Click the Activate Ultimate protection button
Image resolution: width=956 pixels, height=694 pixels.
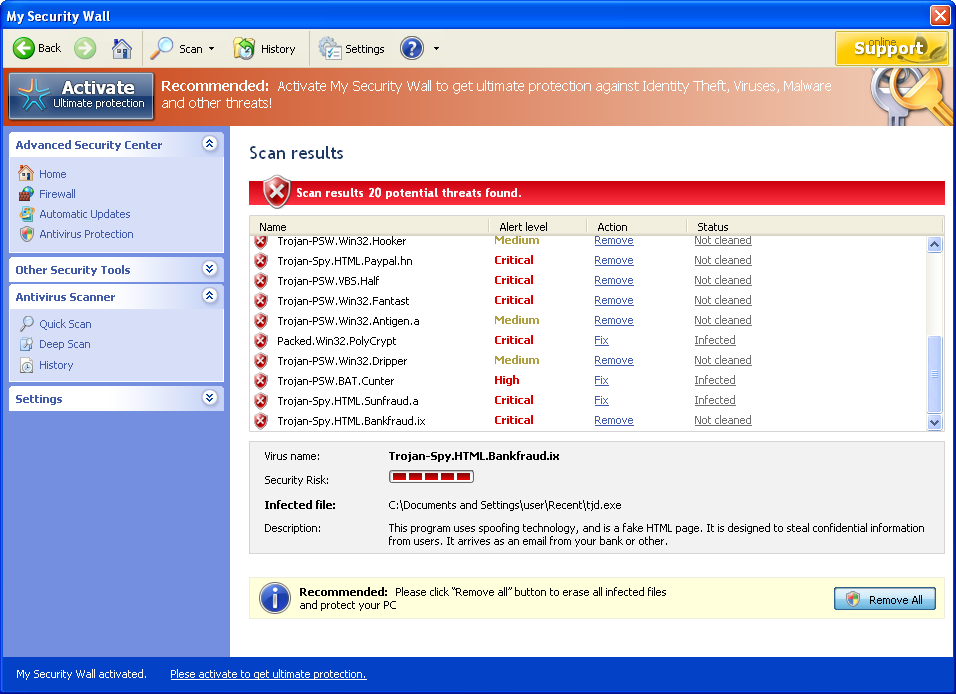81,95
